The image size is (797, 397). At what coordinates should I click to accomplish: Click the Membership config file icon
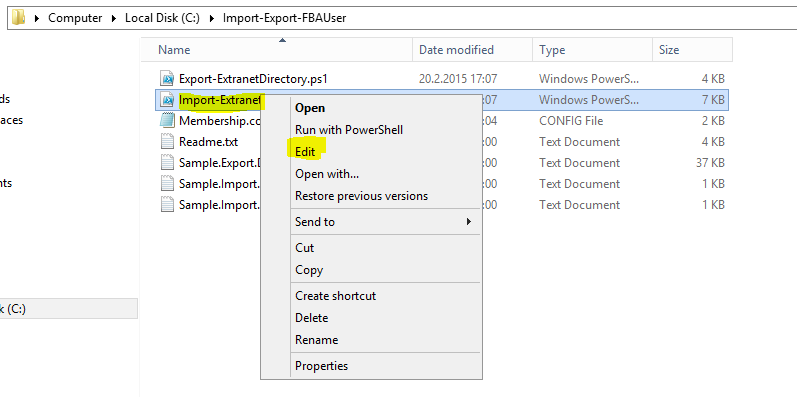[x=167, y=121]
